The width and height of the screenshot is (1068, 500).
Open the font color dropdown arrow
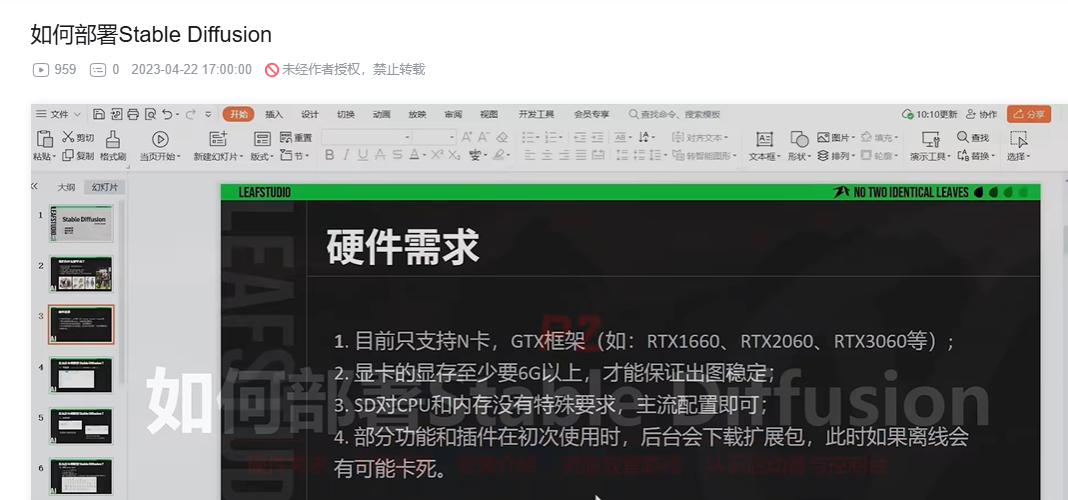(424, 156)
